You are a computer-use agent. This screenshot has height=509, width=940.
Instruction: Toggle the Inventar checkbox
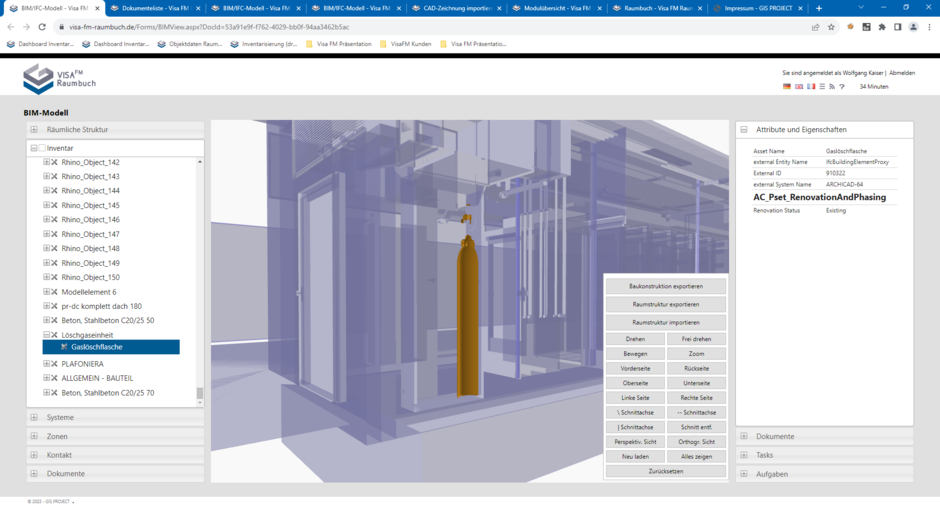[x=43, y=148]
